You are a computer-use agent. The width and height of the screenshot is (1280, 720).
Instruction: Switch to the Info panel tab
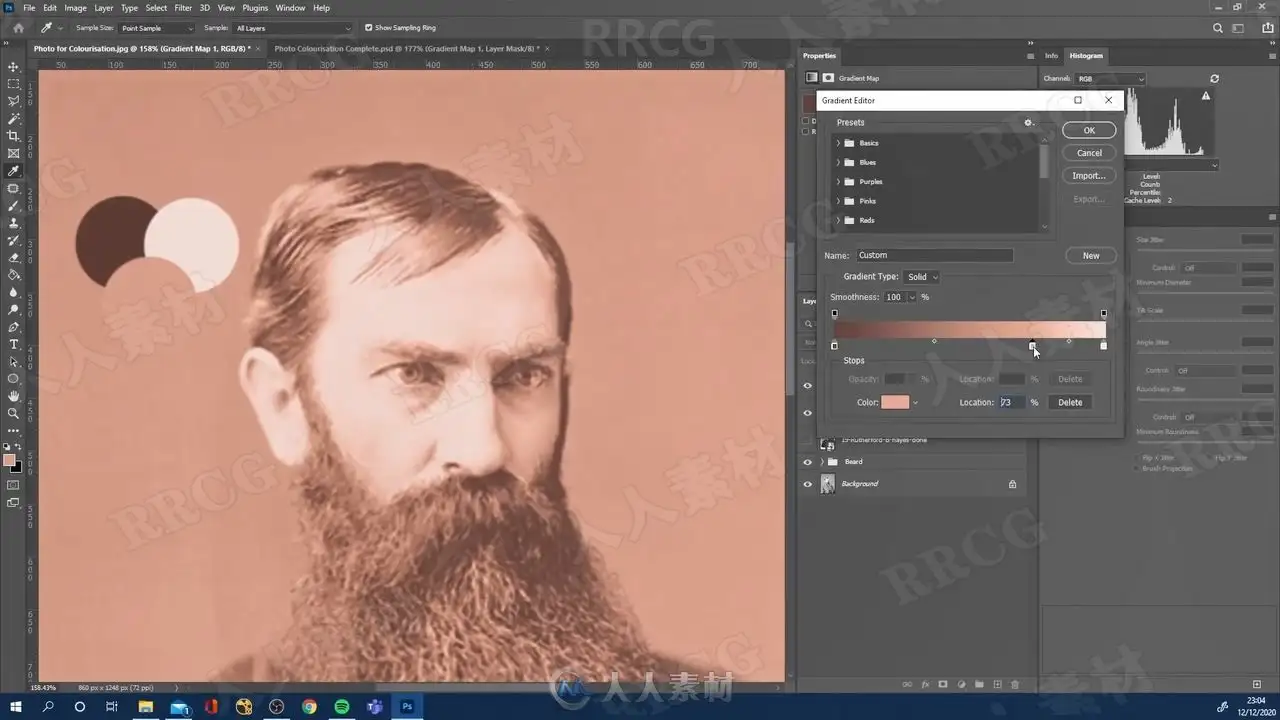click(x=1051, y=56)
